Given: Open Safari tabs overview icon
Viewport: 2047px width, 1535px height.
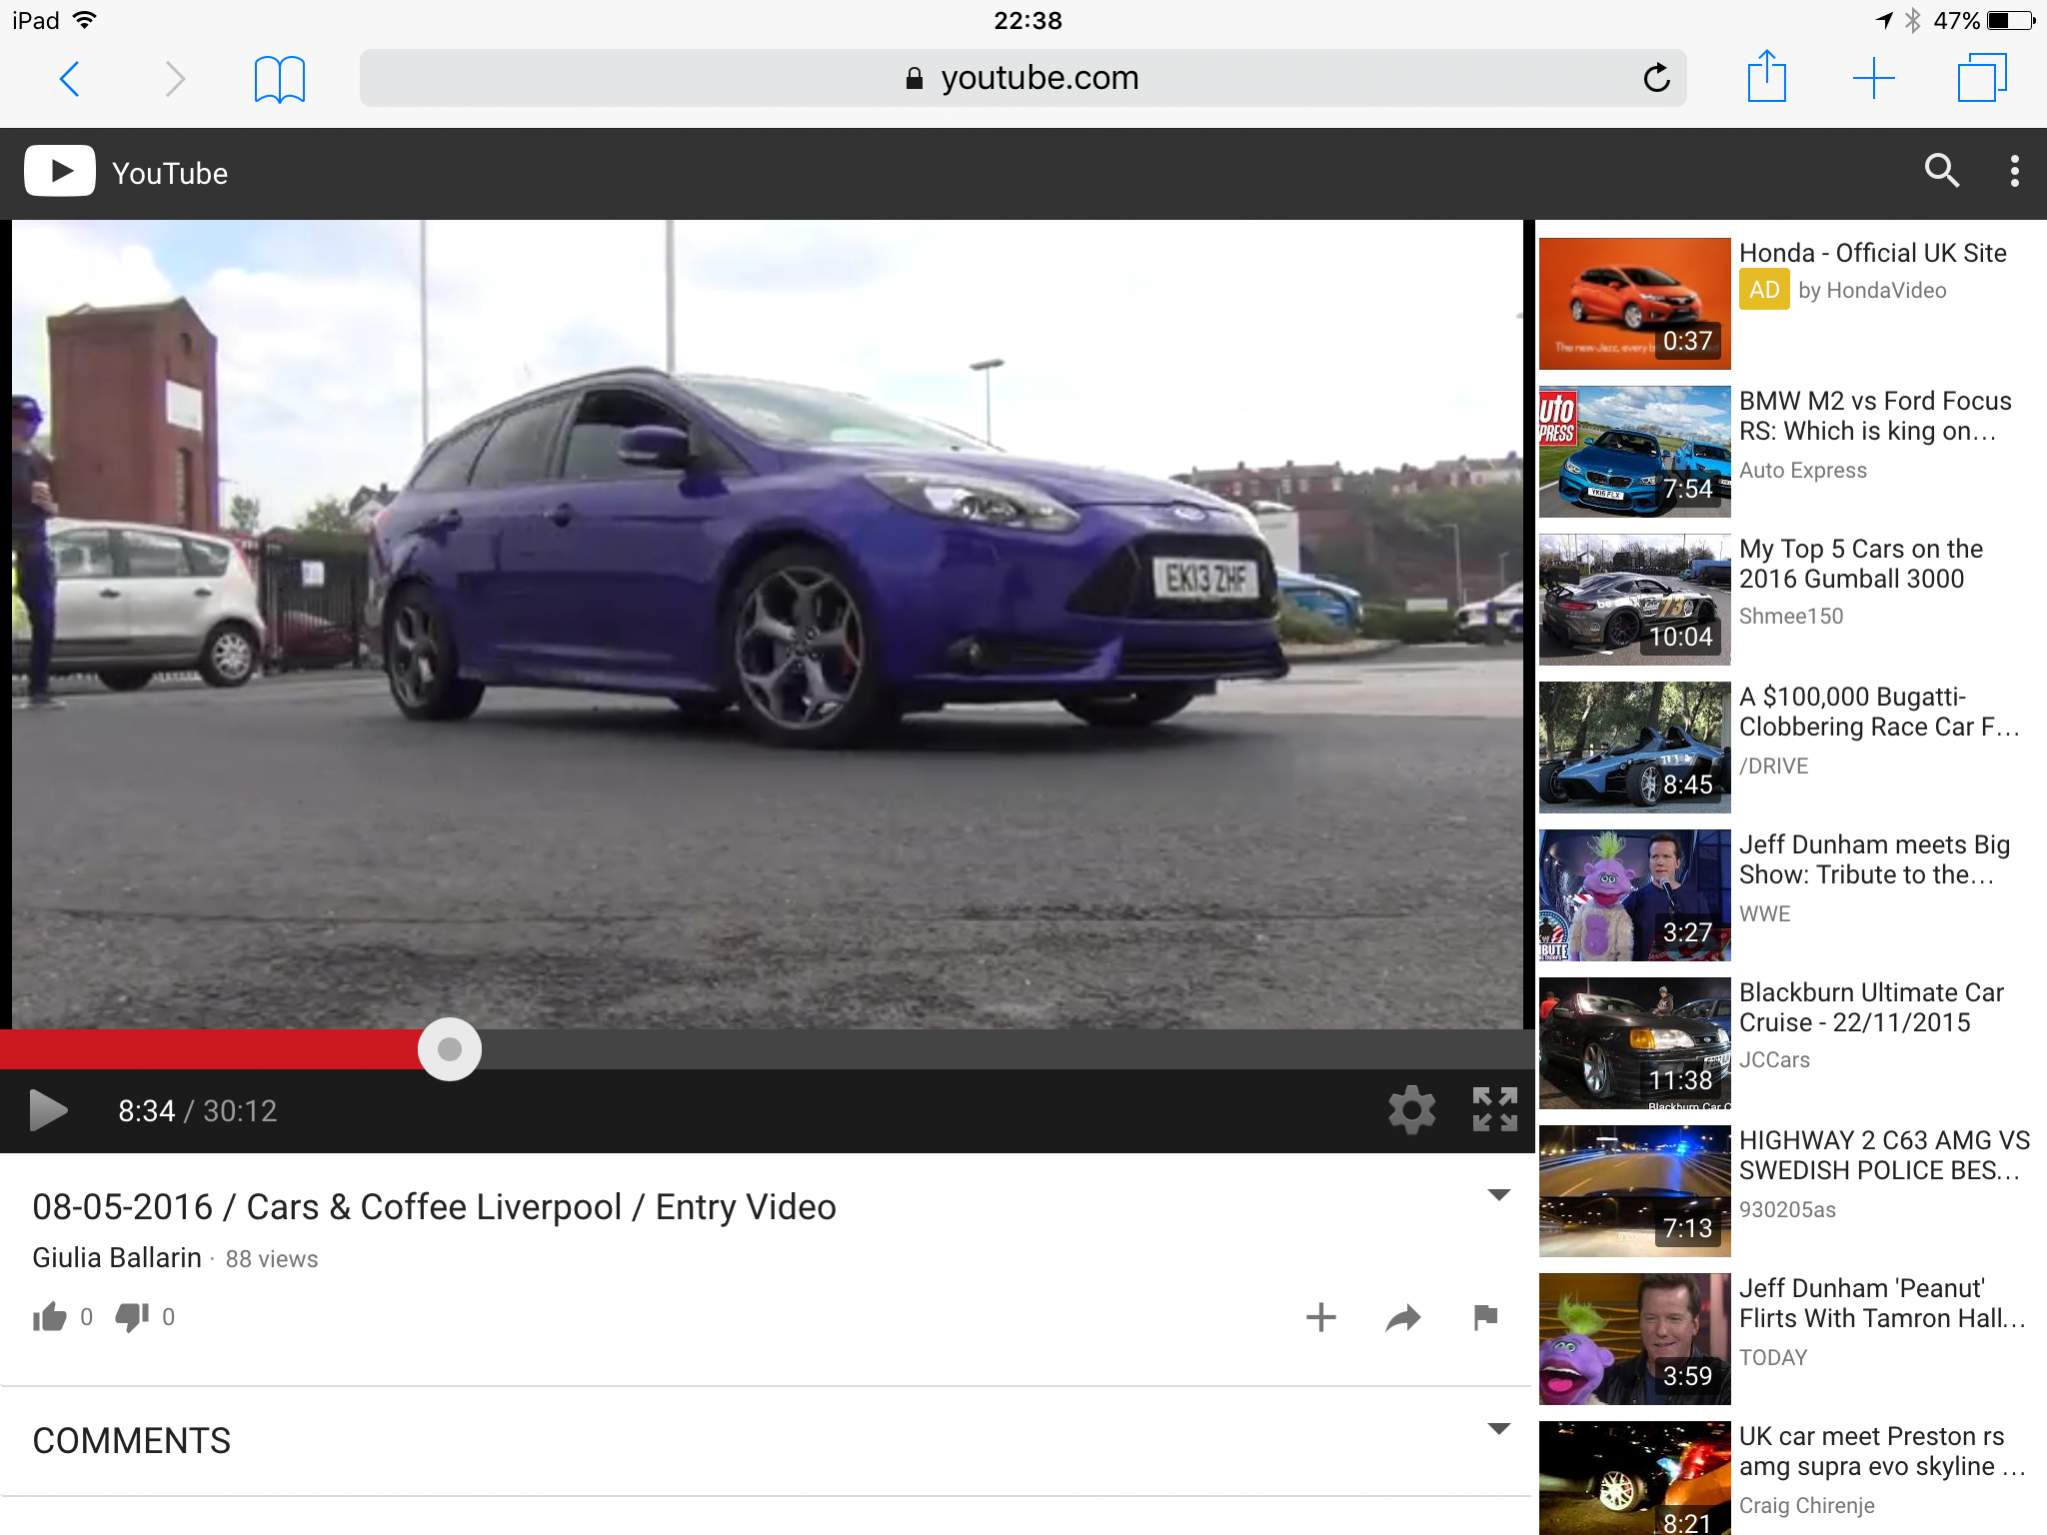Looking at the screenshot, I should [x=1981, y=78].
